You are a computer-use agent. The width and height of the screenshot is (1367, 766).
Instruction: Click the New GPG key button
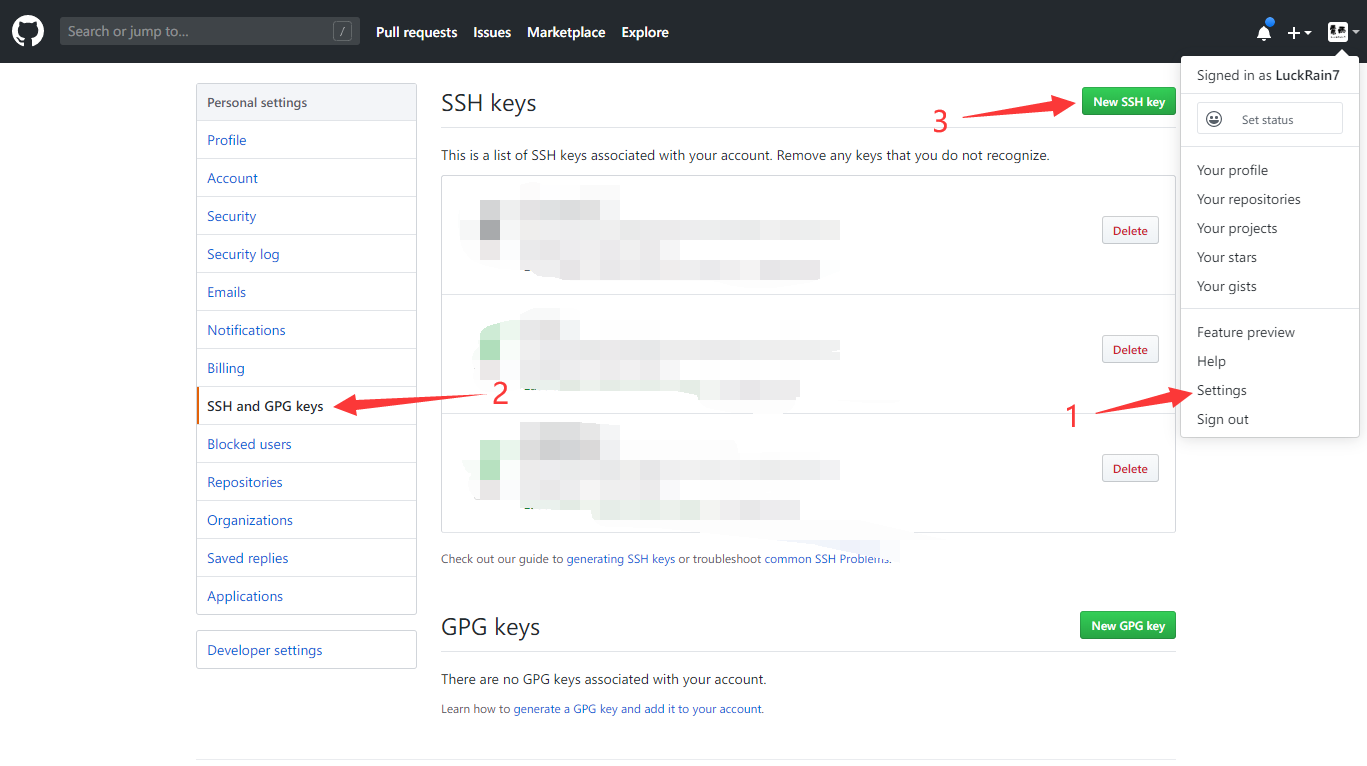click(x=1127, y=624)
